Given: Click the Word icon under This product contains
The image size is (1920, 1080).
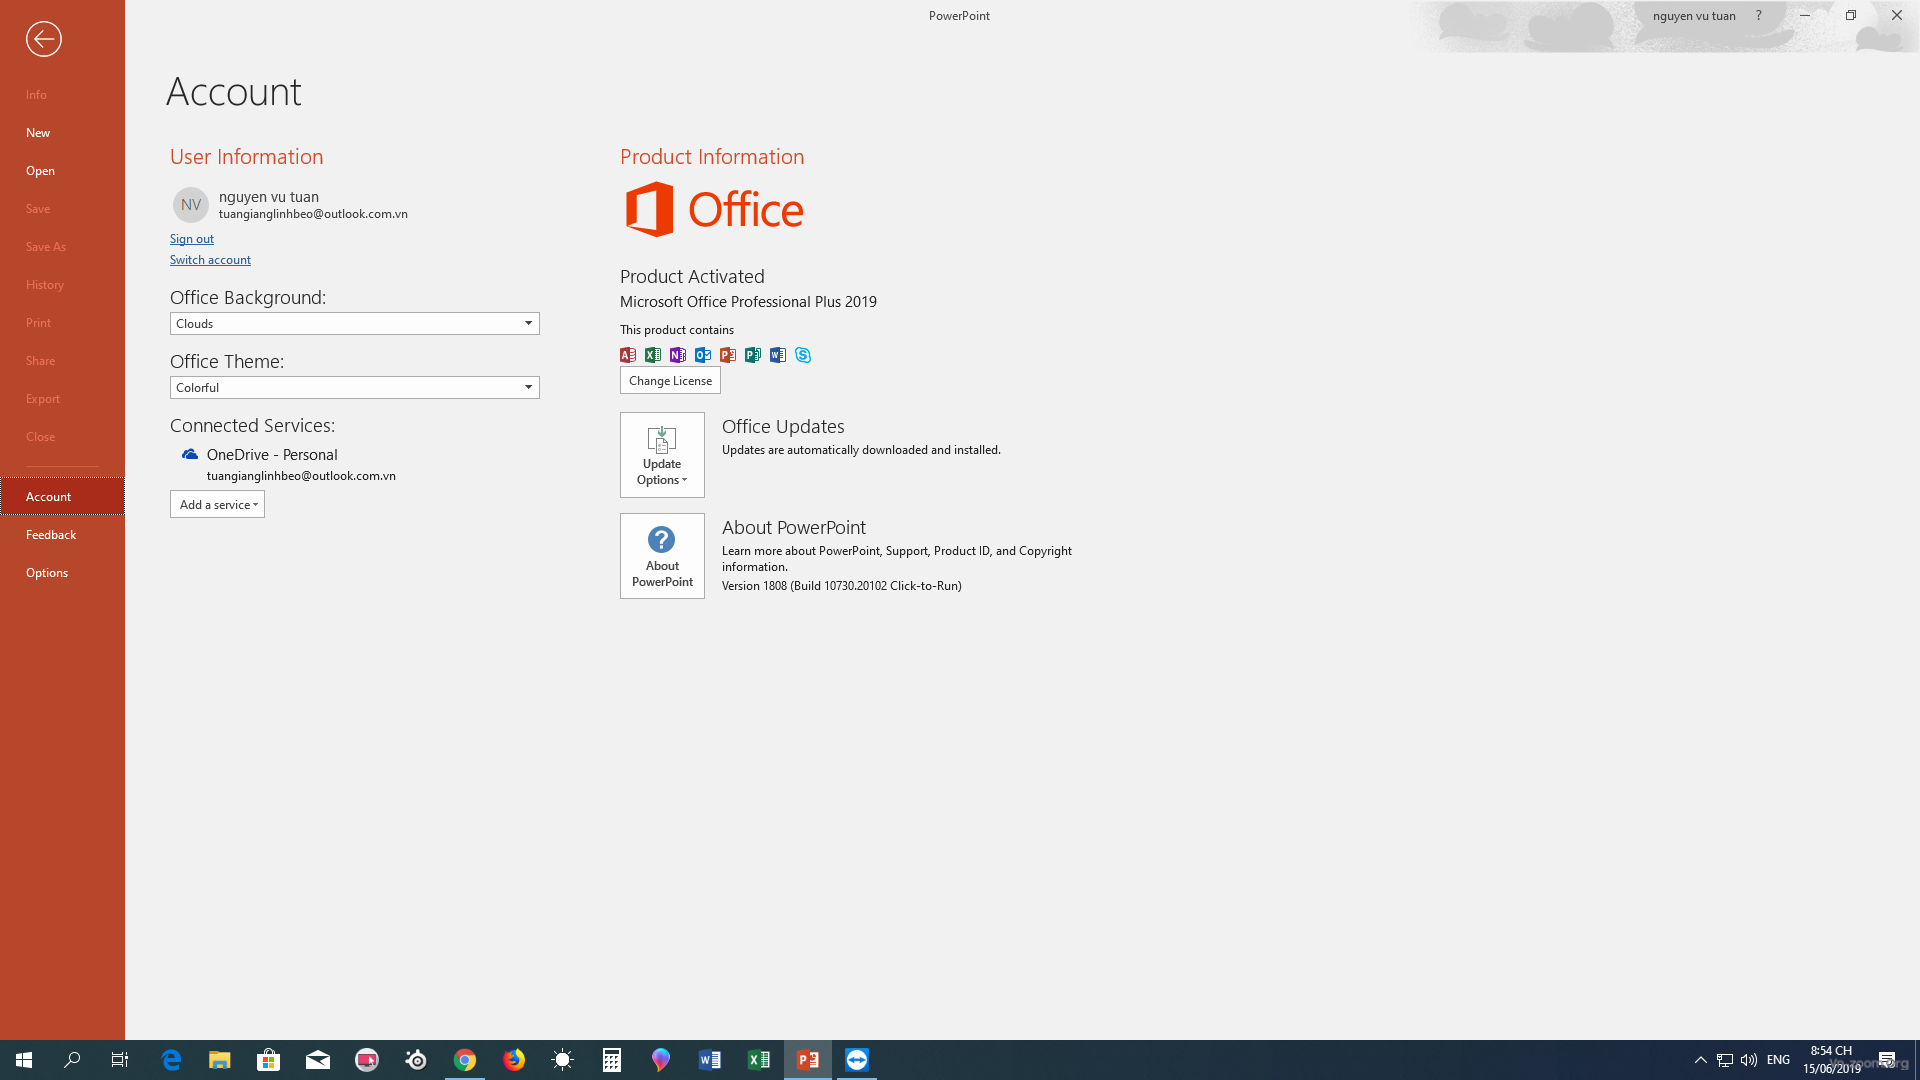Looking at the screenshot, I should 778,355.
